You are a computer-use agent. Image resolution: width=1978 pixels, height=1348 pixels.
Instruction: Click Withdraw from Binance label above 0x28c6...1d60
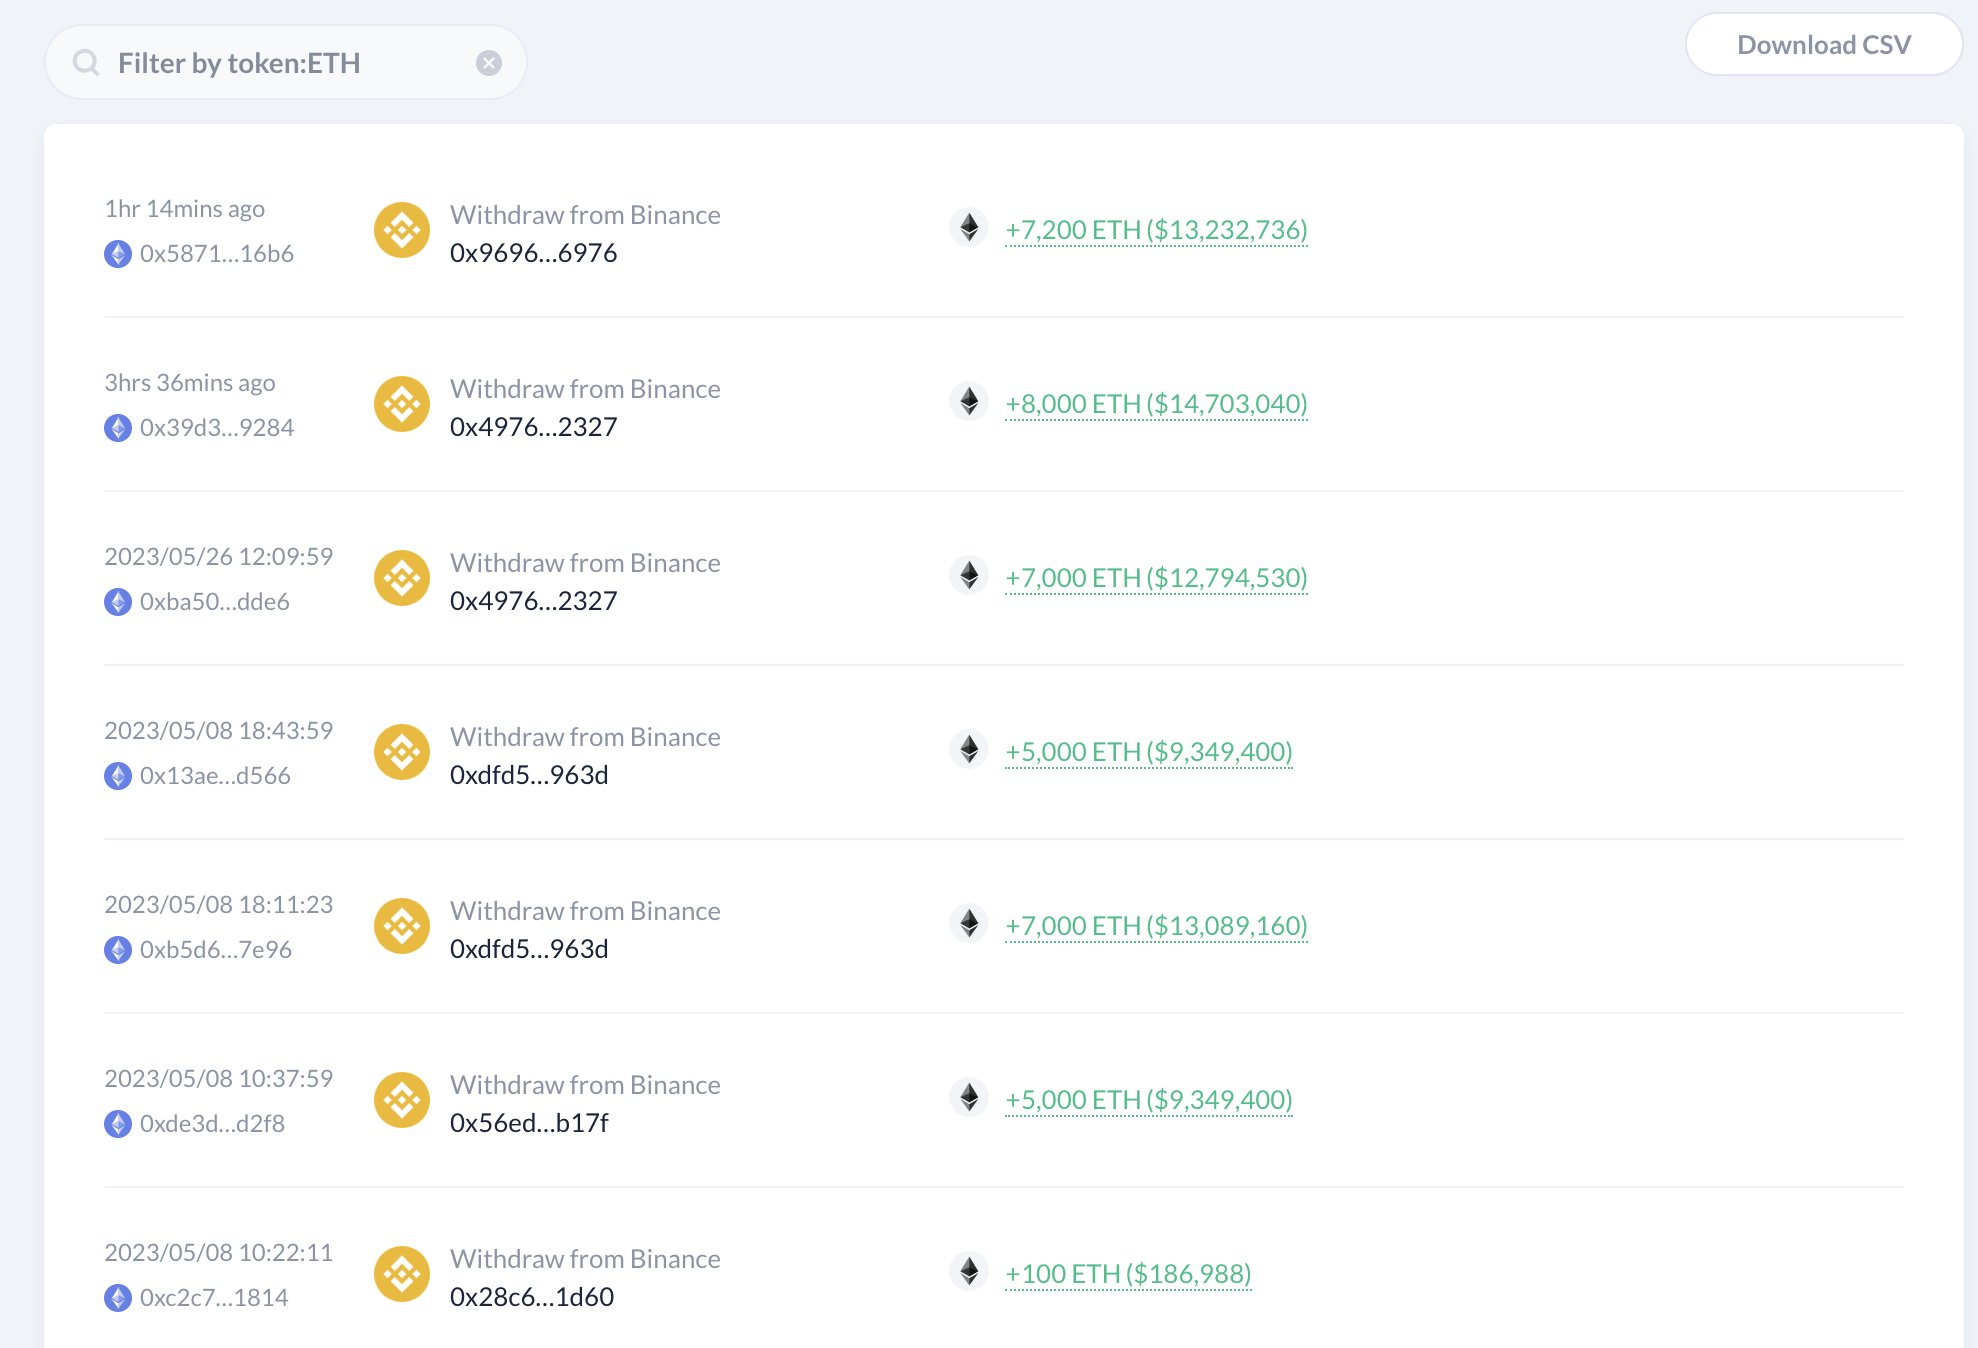585,1259
